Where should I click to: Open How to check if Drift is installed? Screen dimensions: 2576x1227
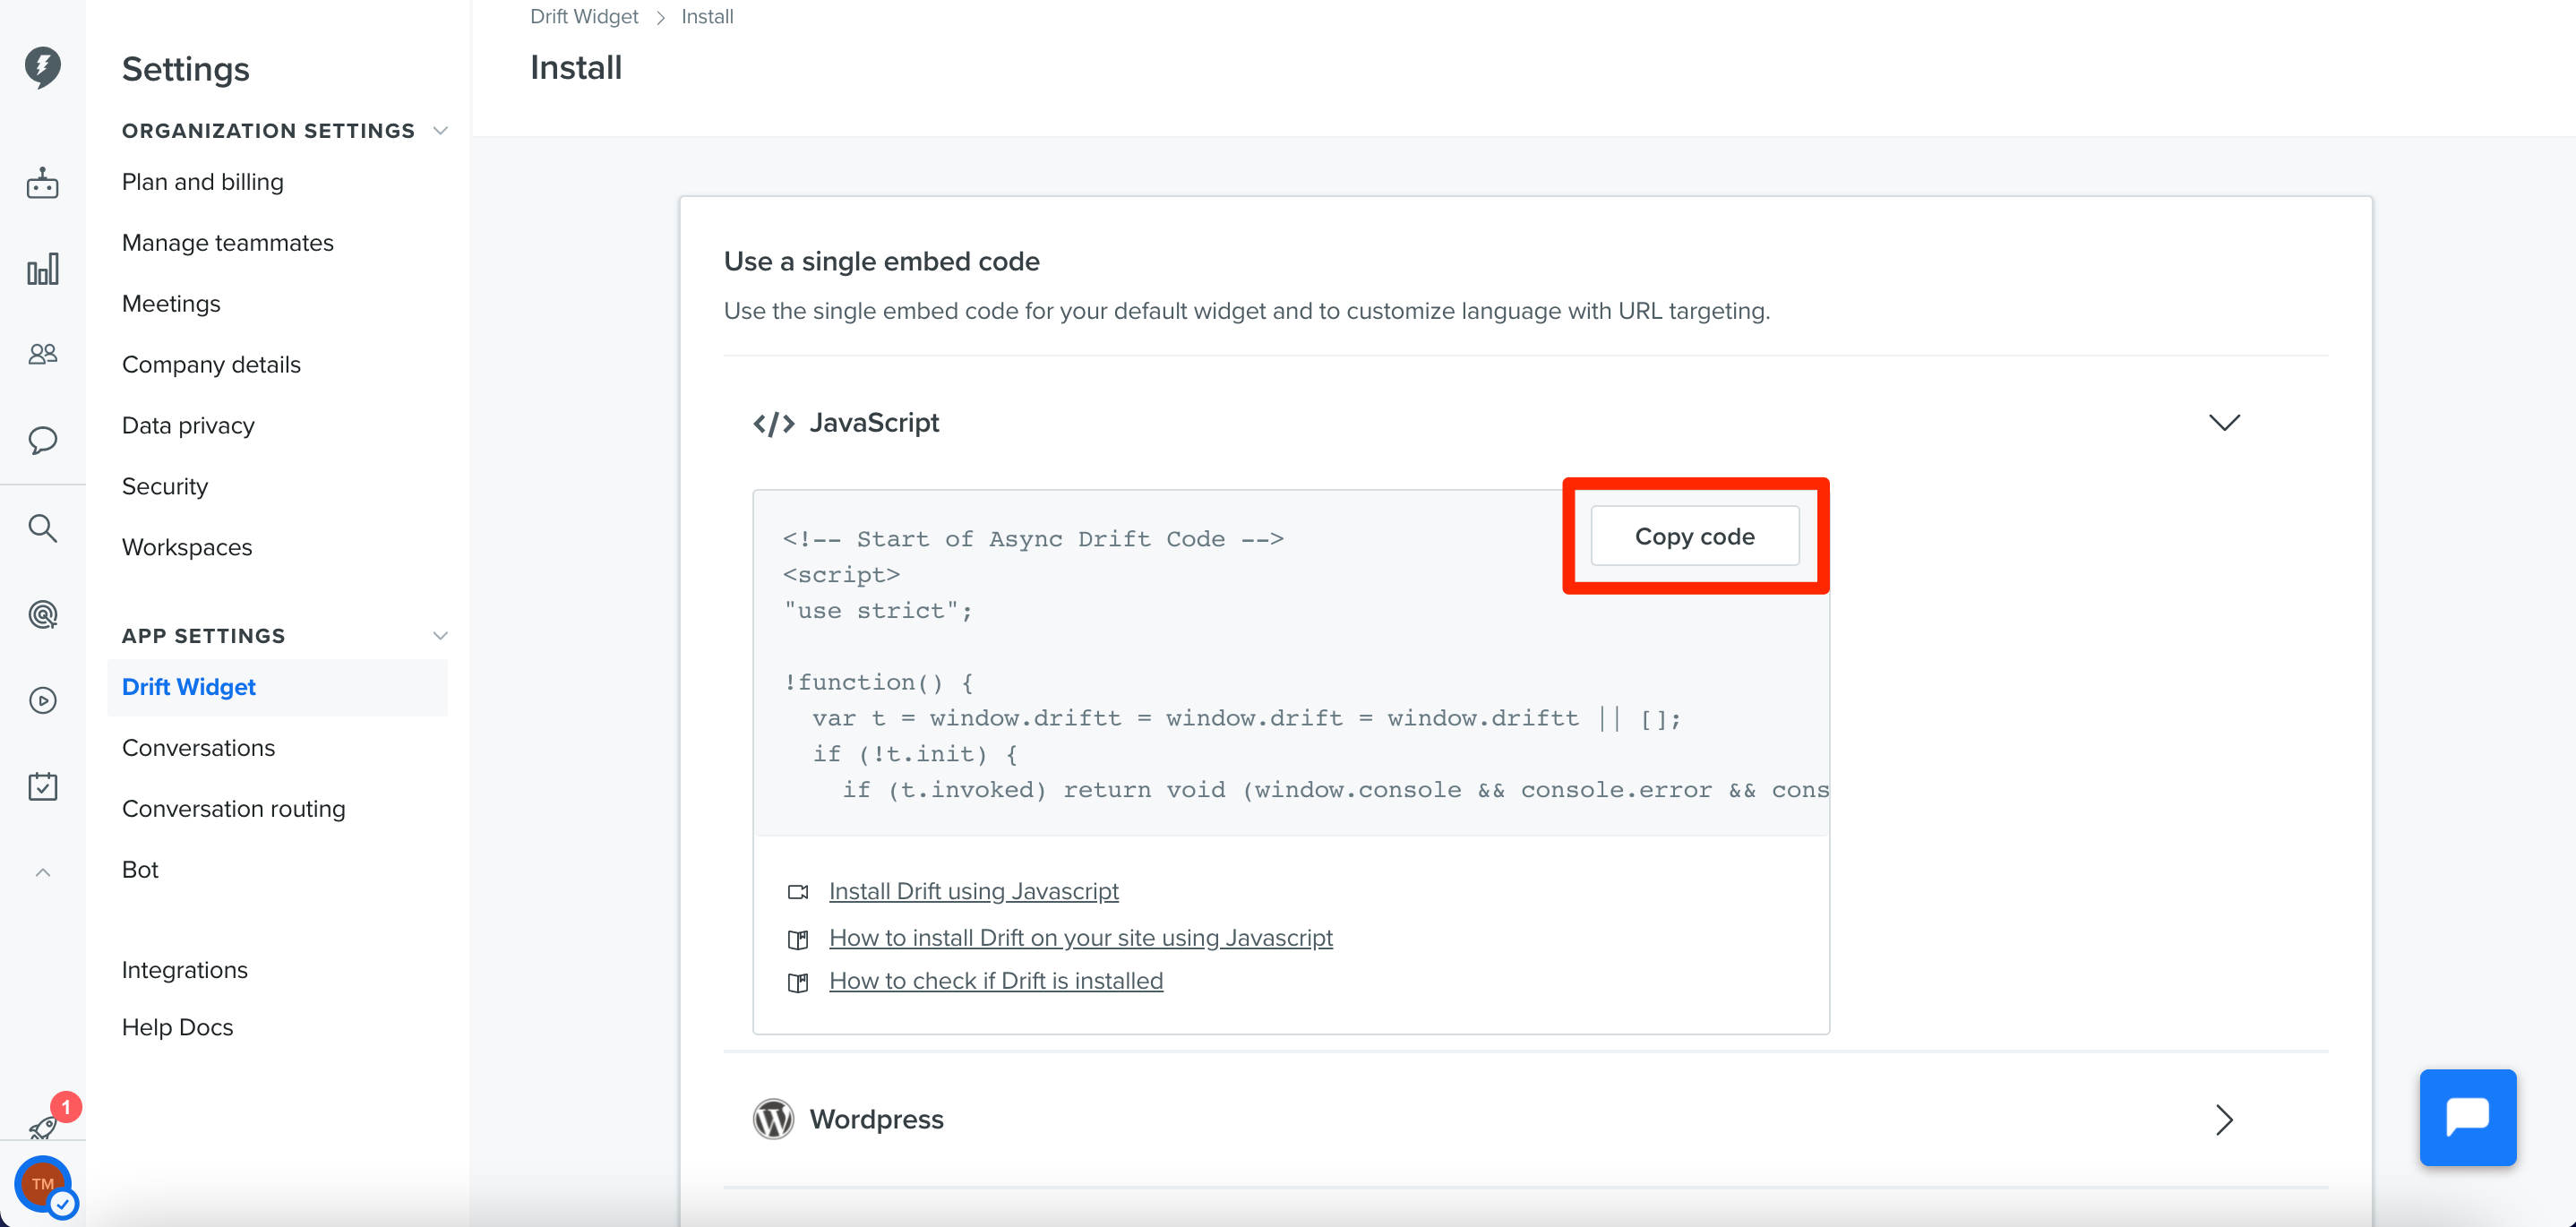click(996, 980)
